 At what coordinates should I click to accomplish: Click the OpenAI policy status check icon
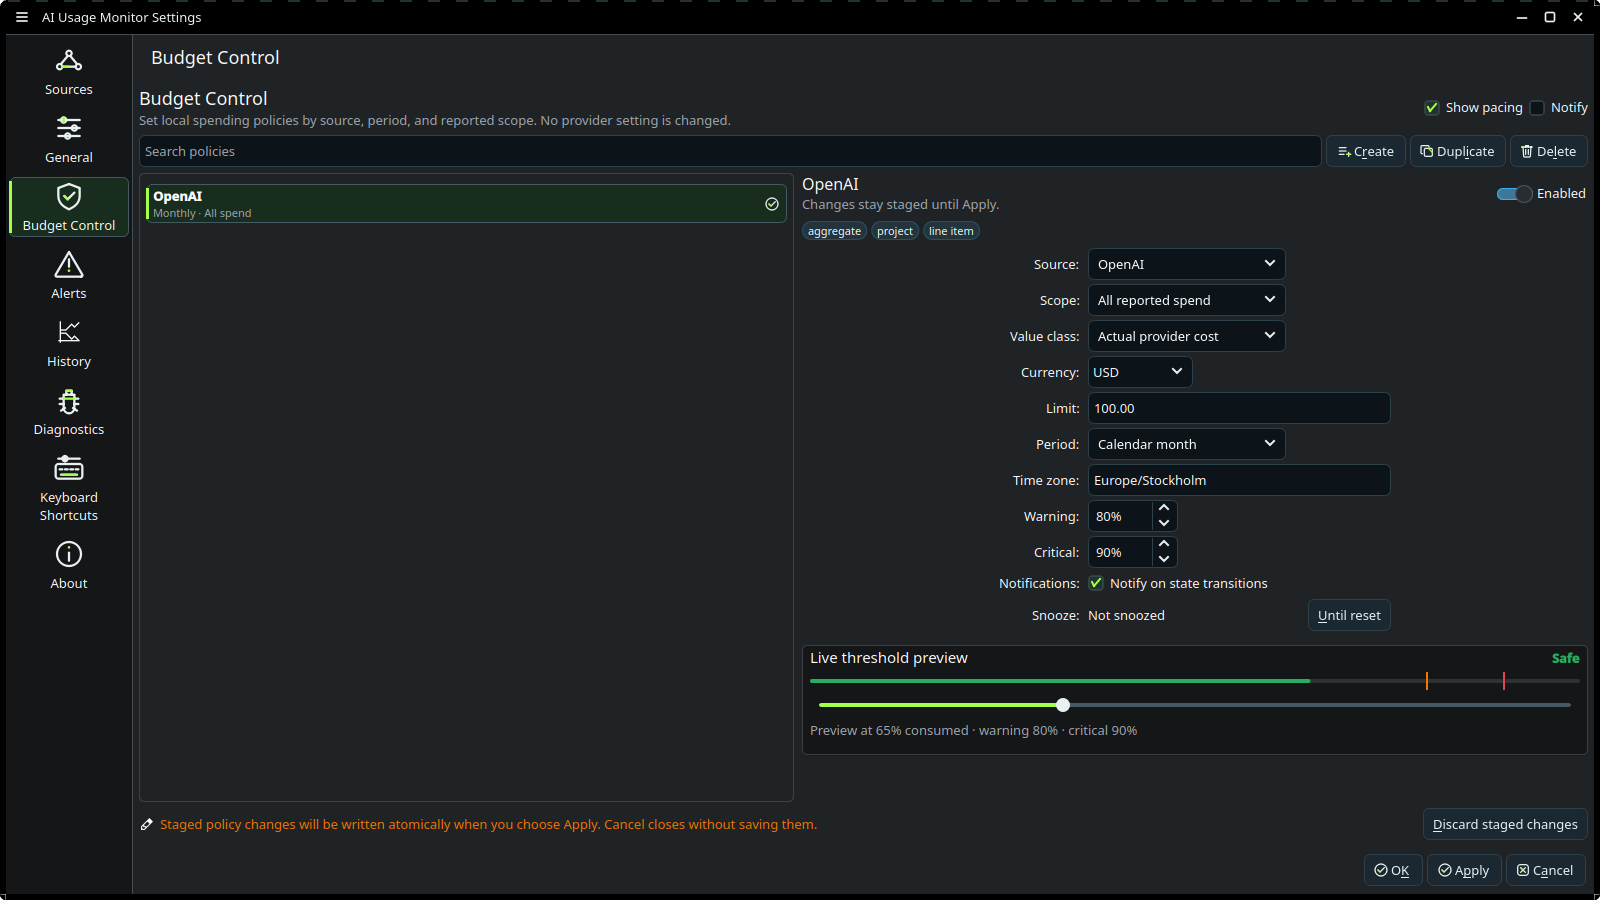tap(772, 204)
